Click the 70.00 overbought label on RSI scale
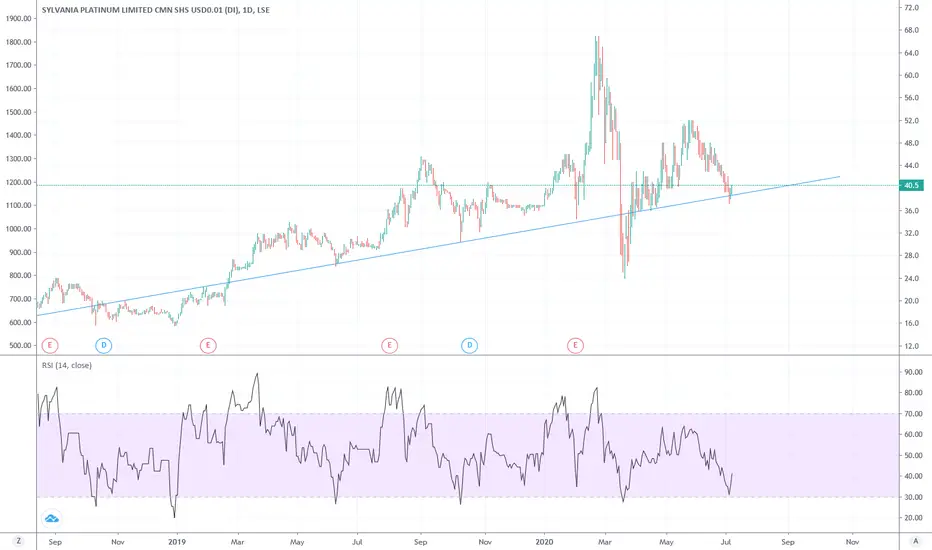Image resolution: width=932 pixels, height=550 pixels. coord(914,414)
